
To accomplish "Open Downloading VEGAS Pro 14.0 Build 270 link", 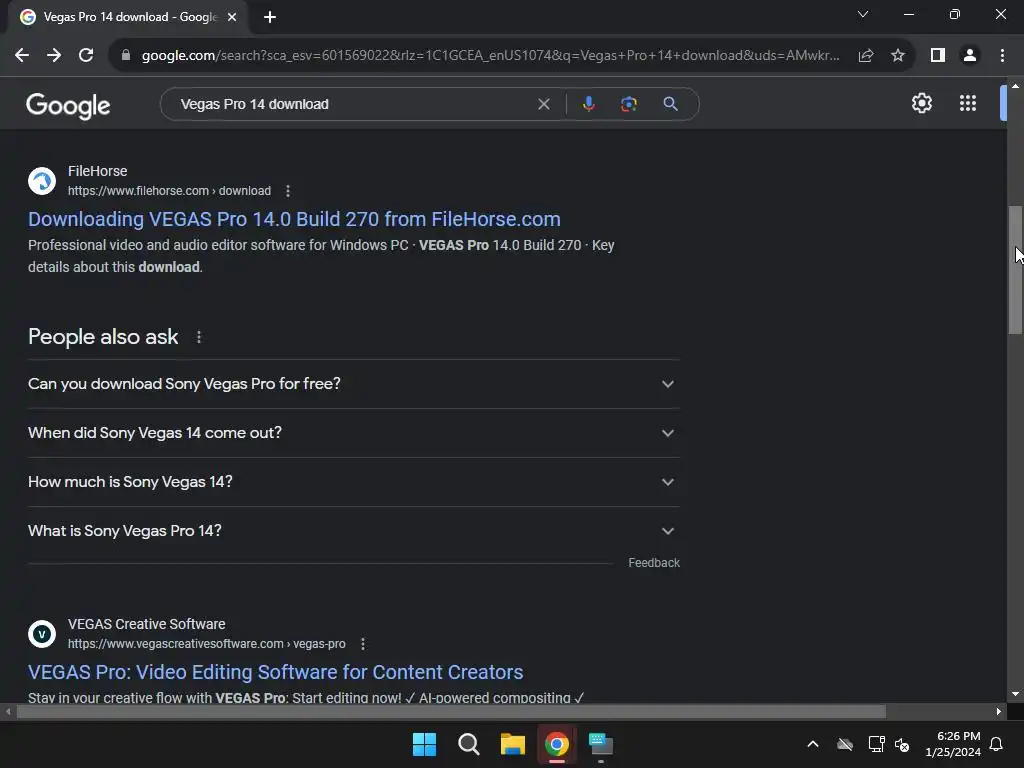I will [294, 219].
